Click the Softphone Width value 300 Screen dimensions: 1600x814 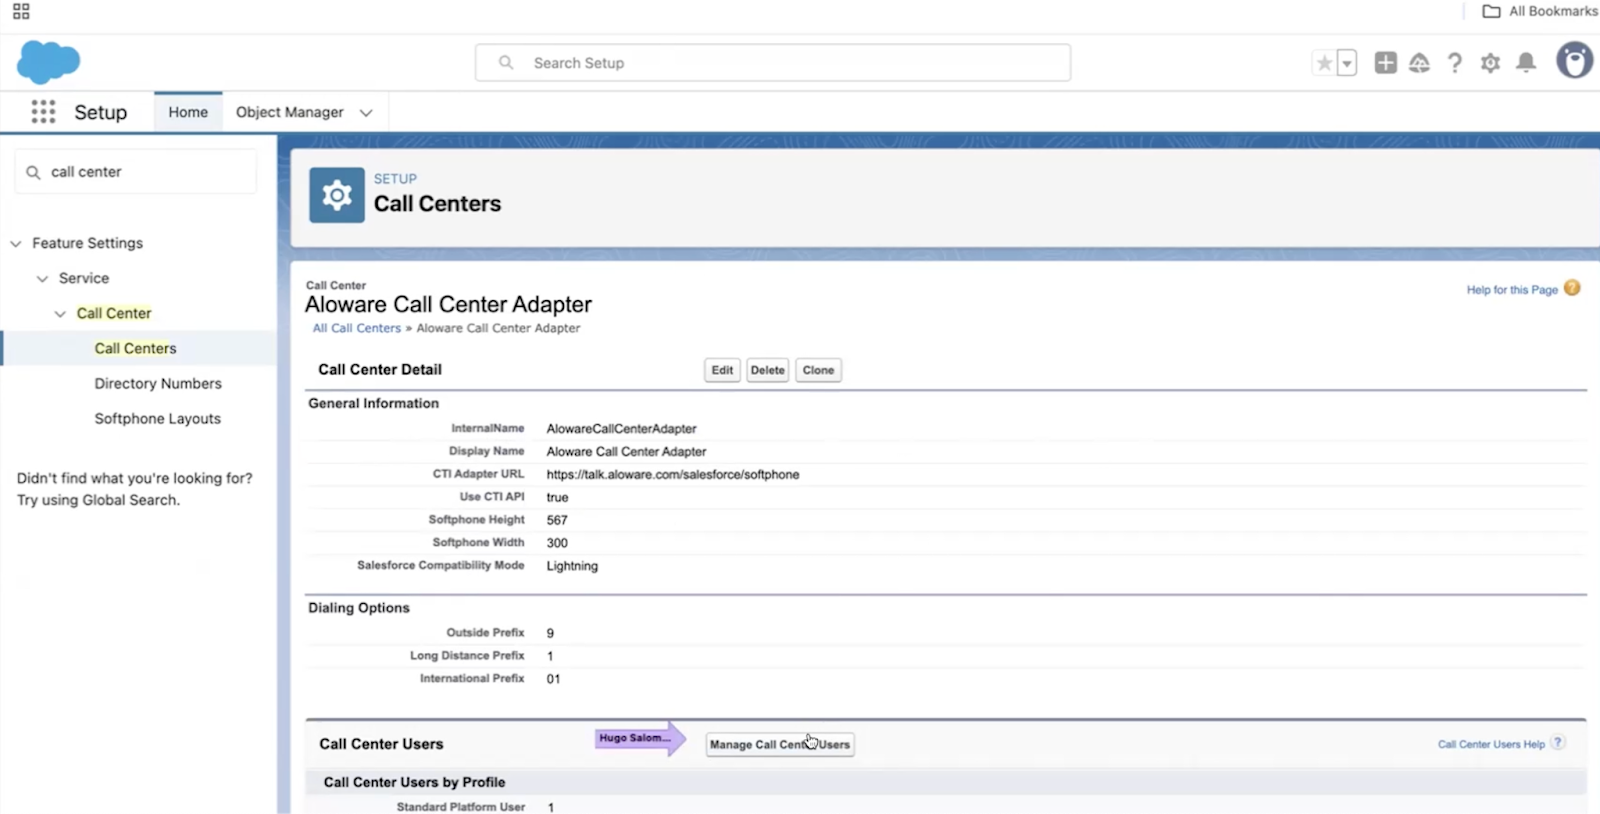[557, 543]
